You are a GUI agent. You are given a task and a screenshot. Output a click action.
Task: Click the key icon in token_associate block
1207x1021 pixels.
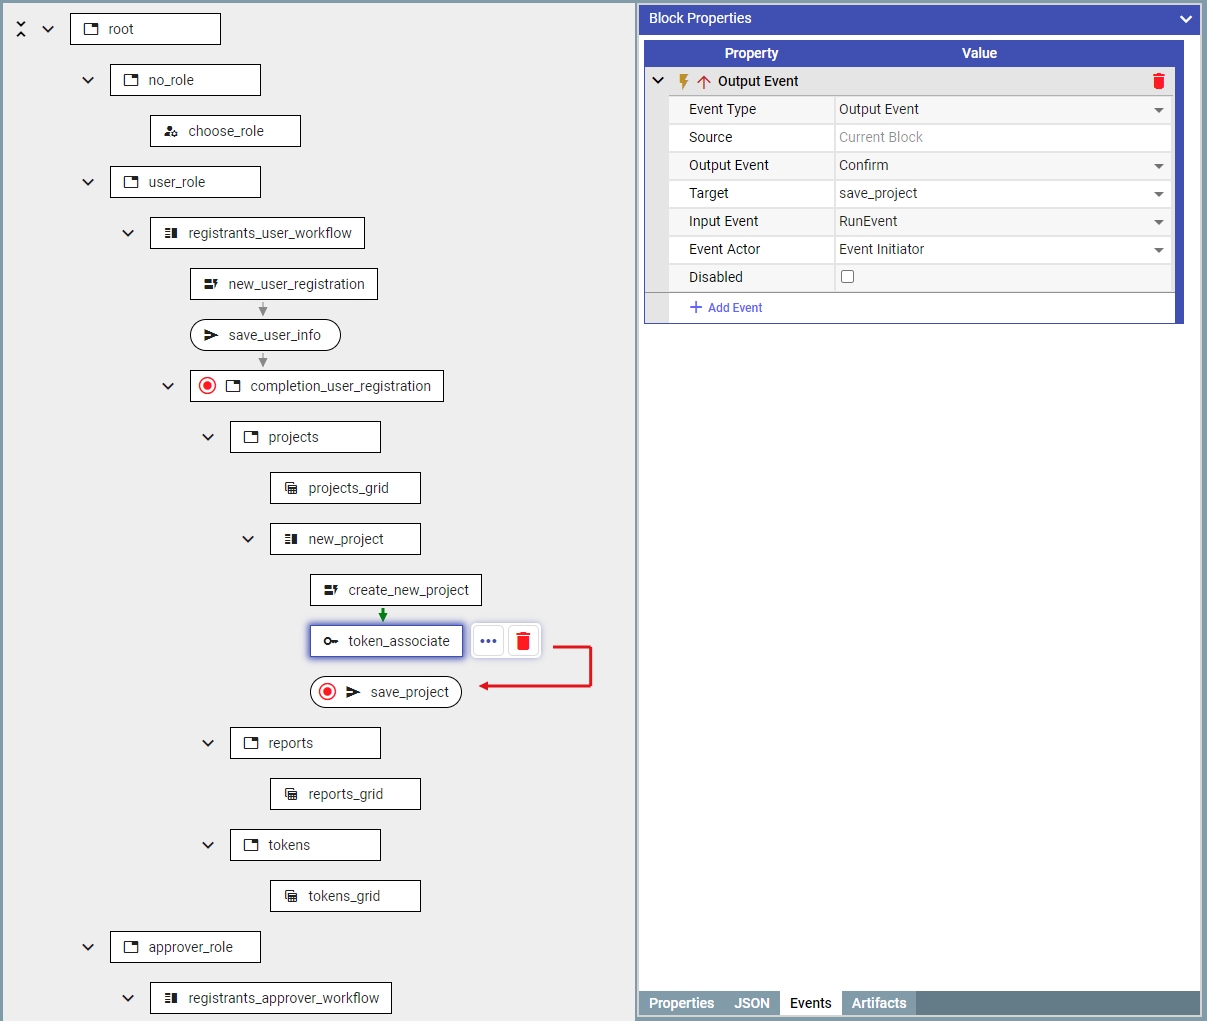pos(331,641)
